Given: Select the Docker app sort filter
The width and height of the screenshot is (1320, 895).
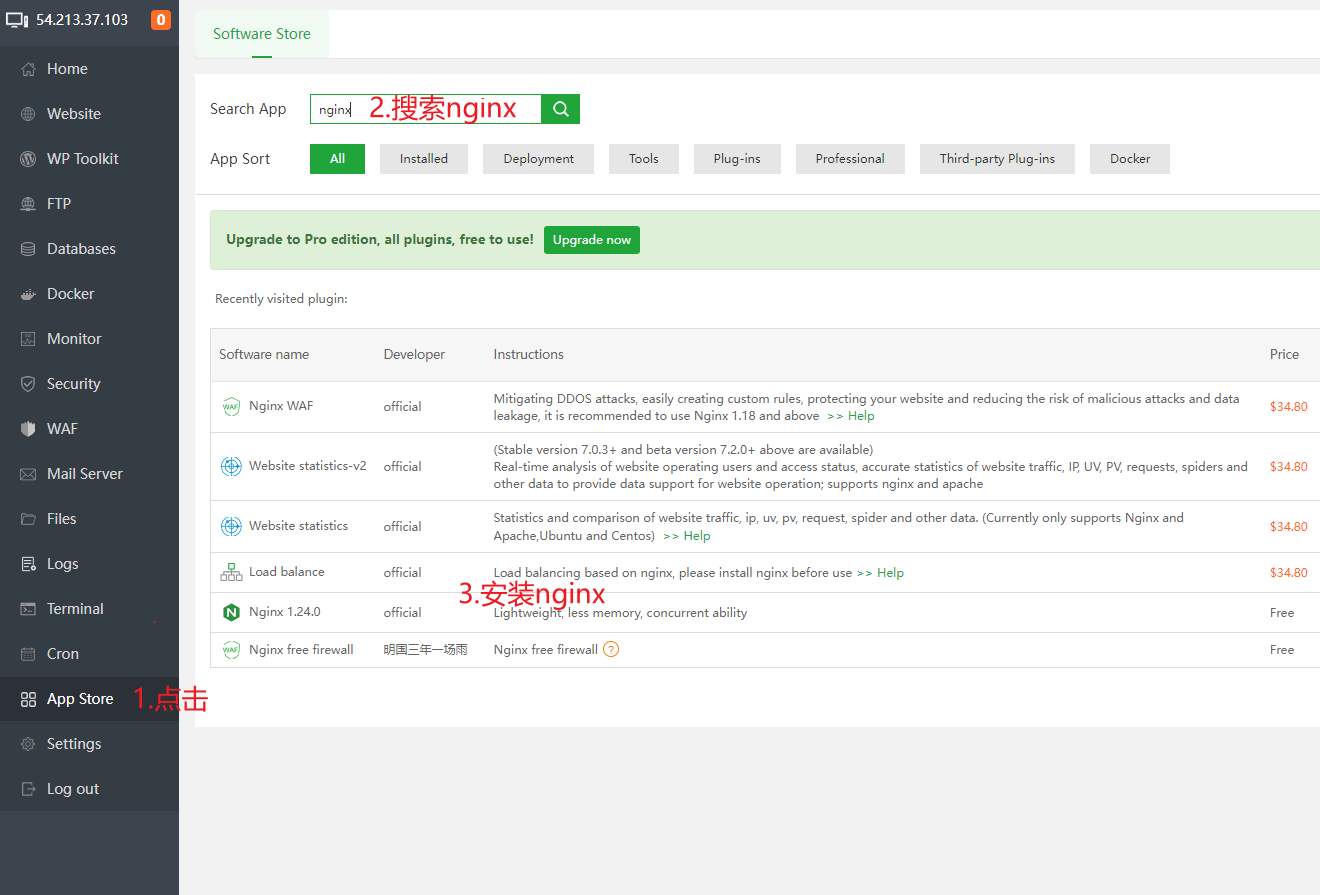Looking at the screenshot, I should click(x=1130, y=159).
